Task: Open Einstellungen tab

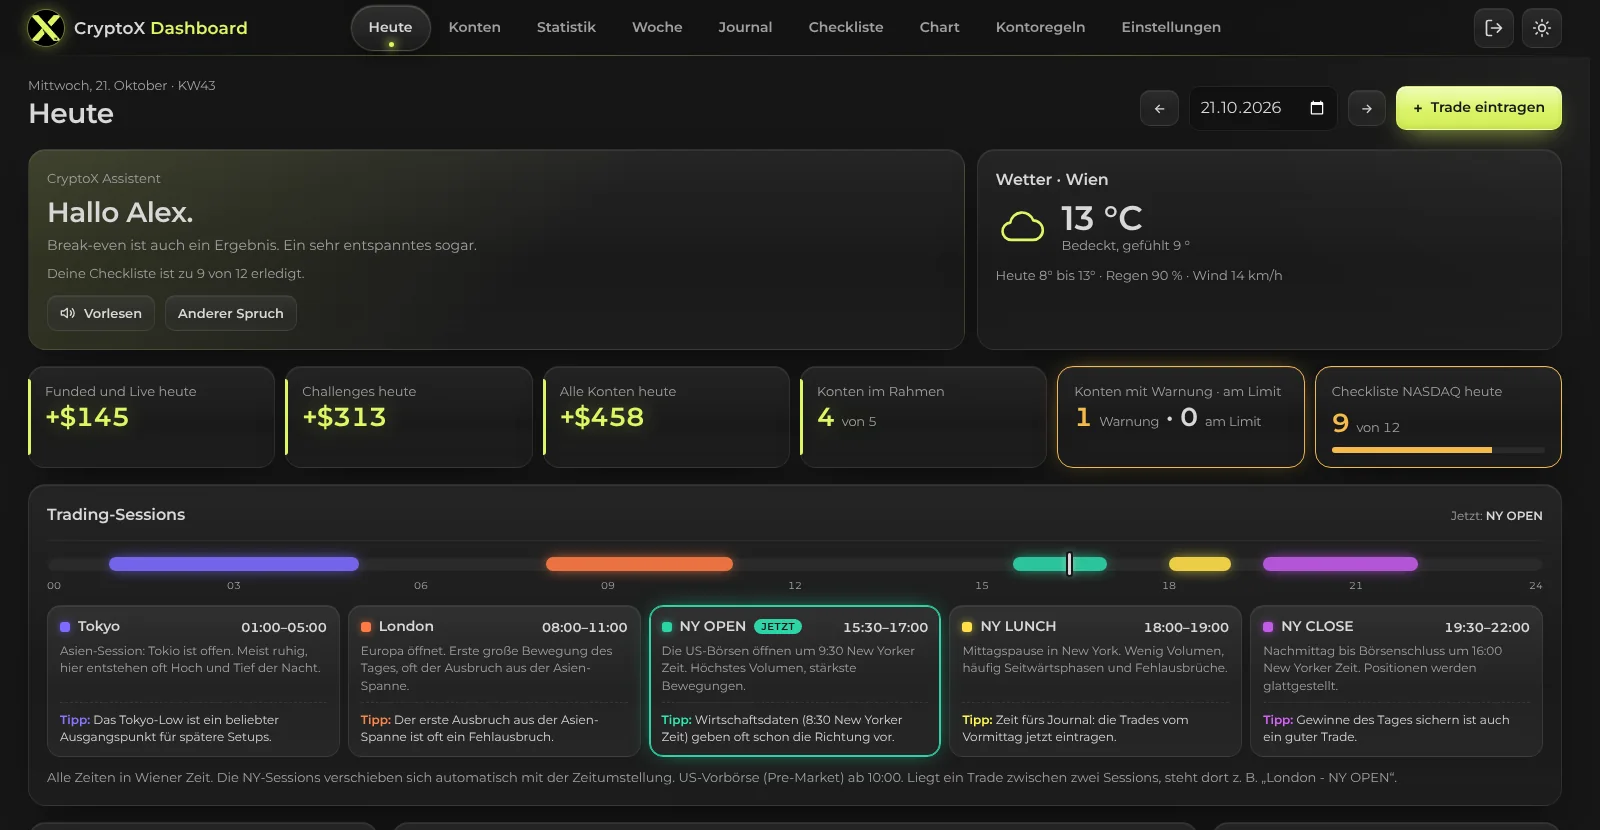Action: pos(1171,28)
